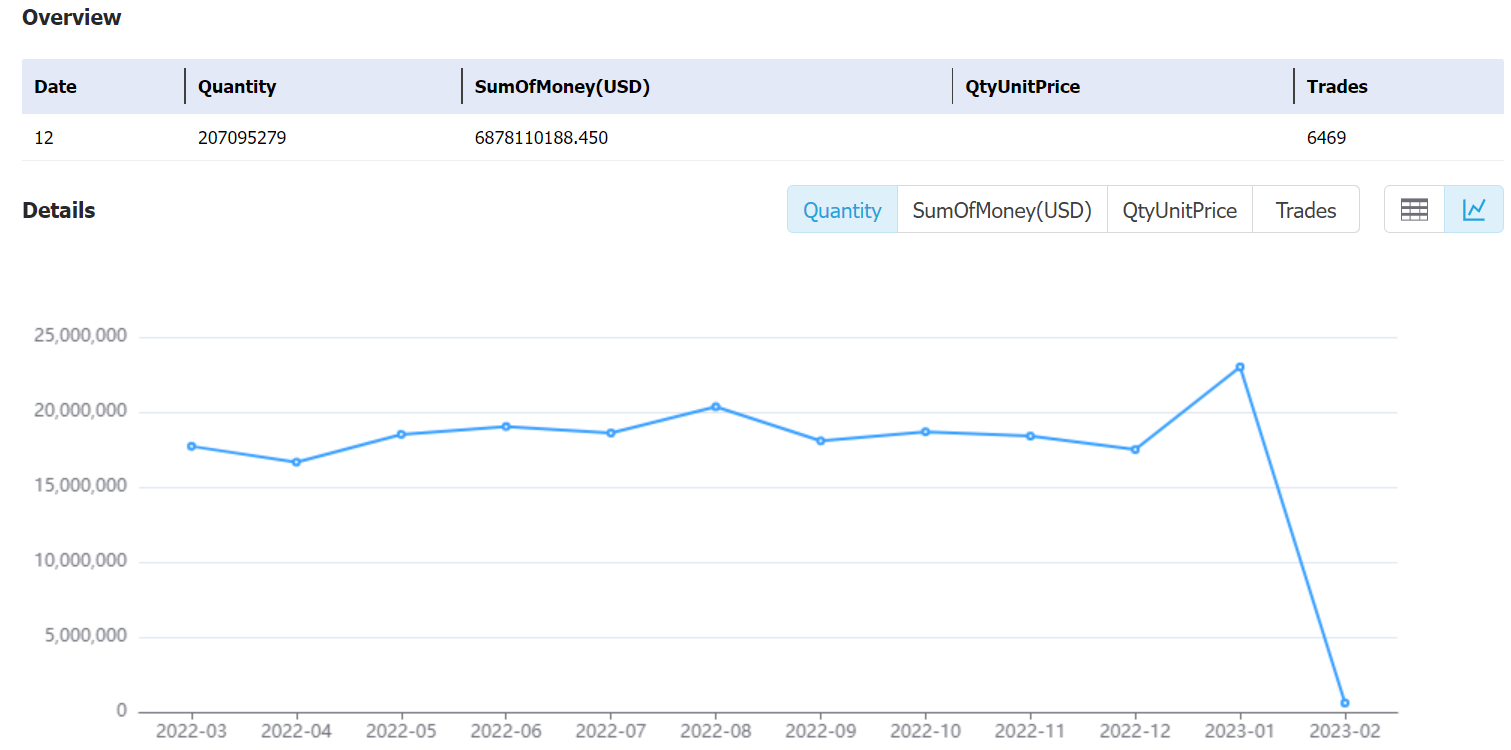Image resolution: width=1511 pixels, height=750 pixels.
Task: Click the SumOfMoney(USD) column header in overview
Action: 563,87
